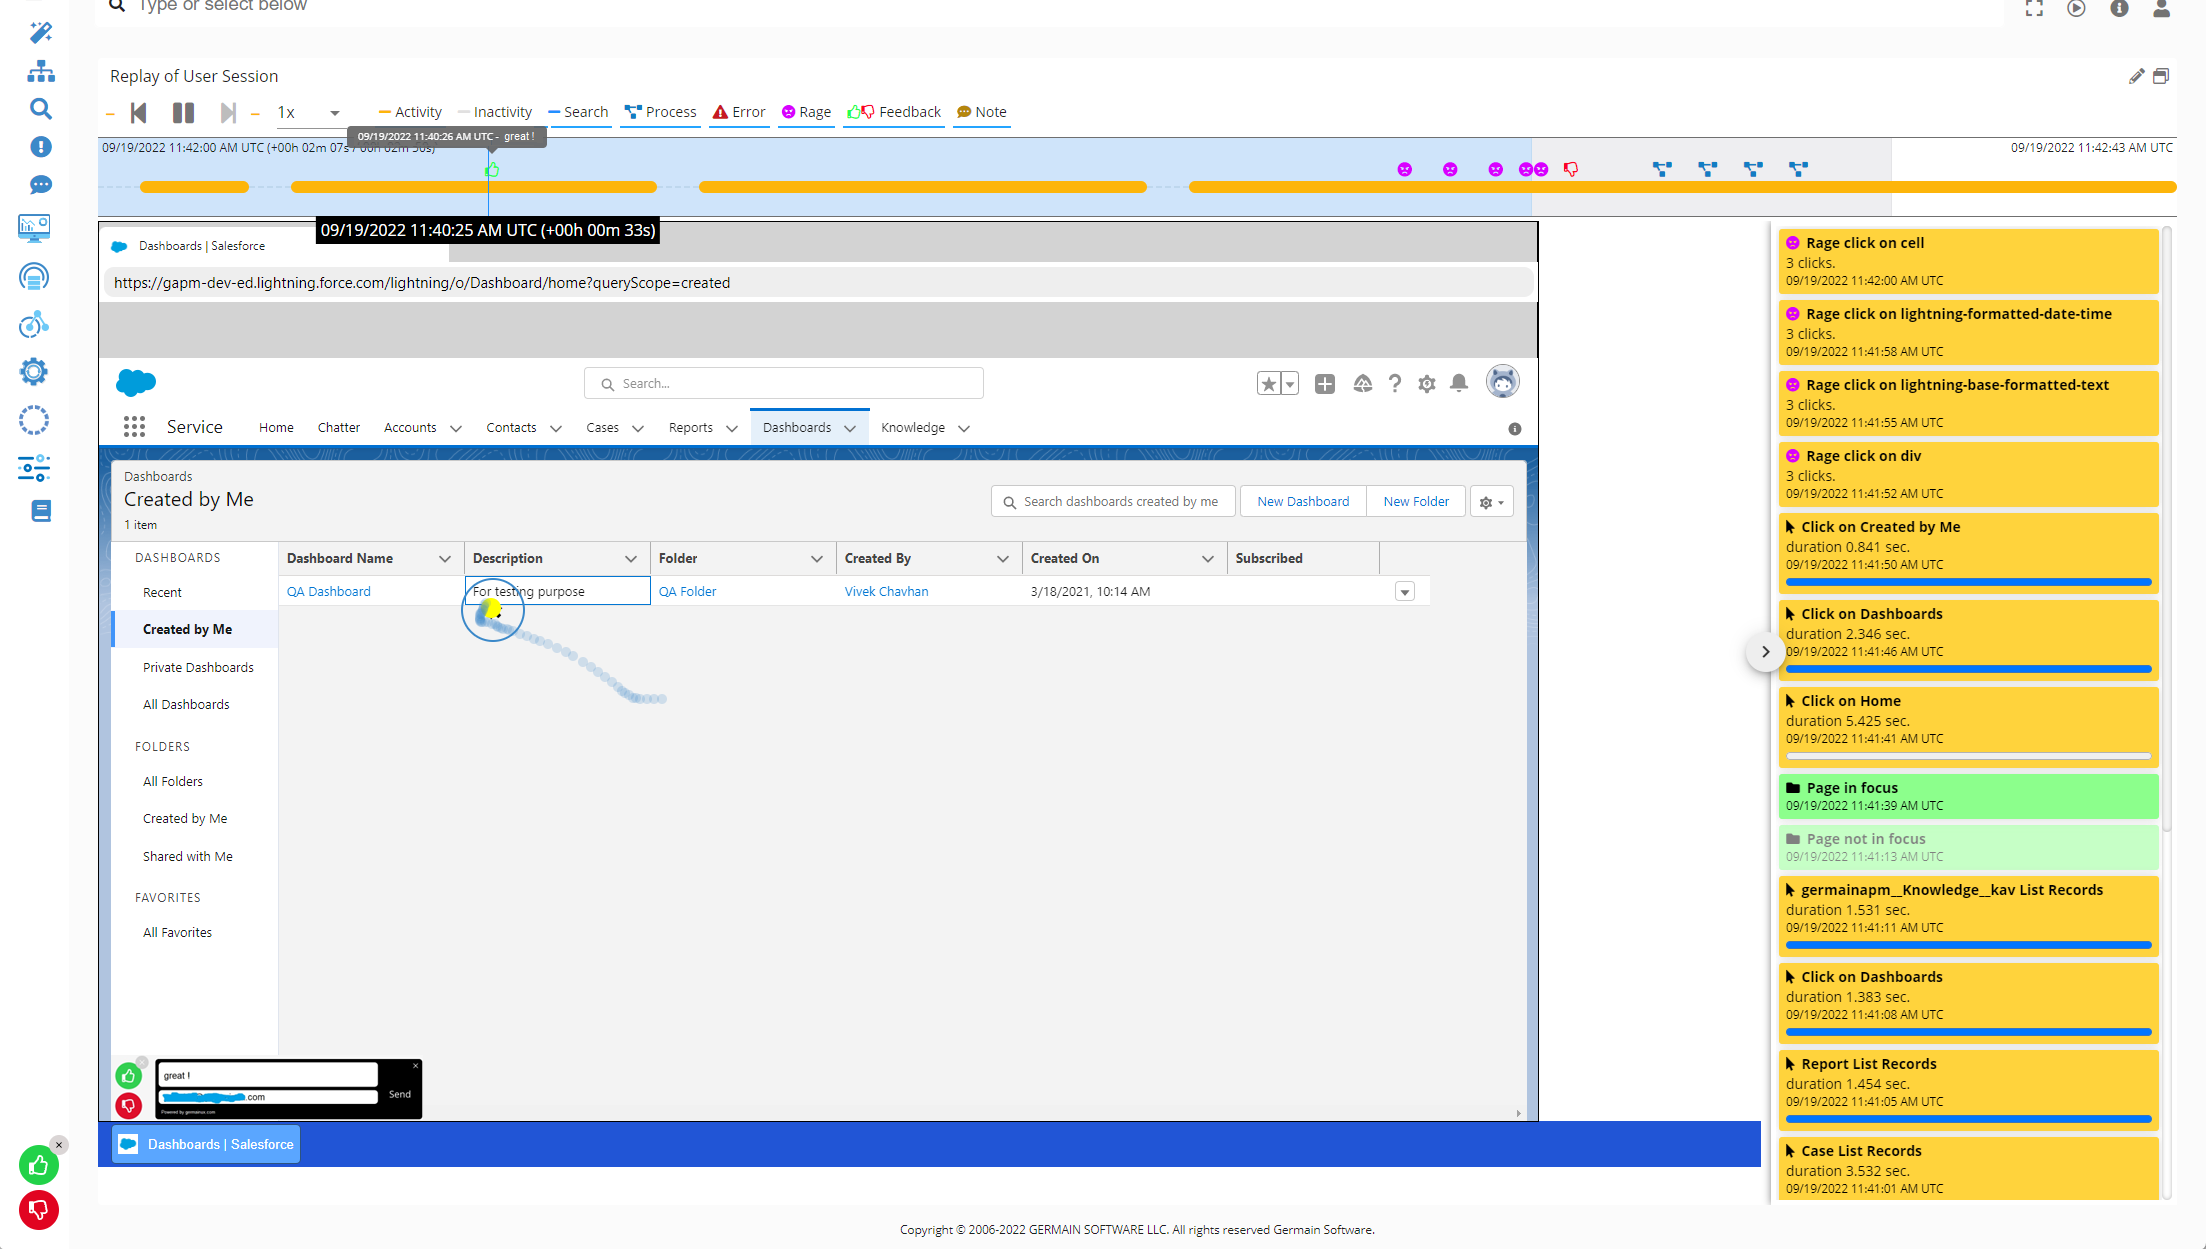Open the 1x playback speed dropdown

308,113
